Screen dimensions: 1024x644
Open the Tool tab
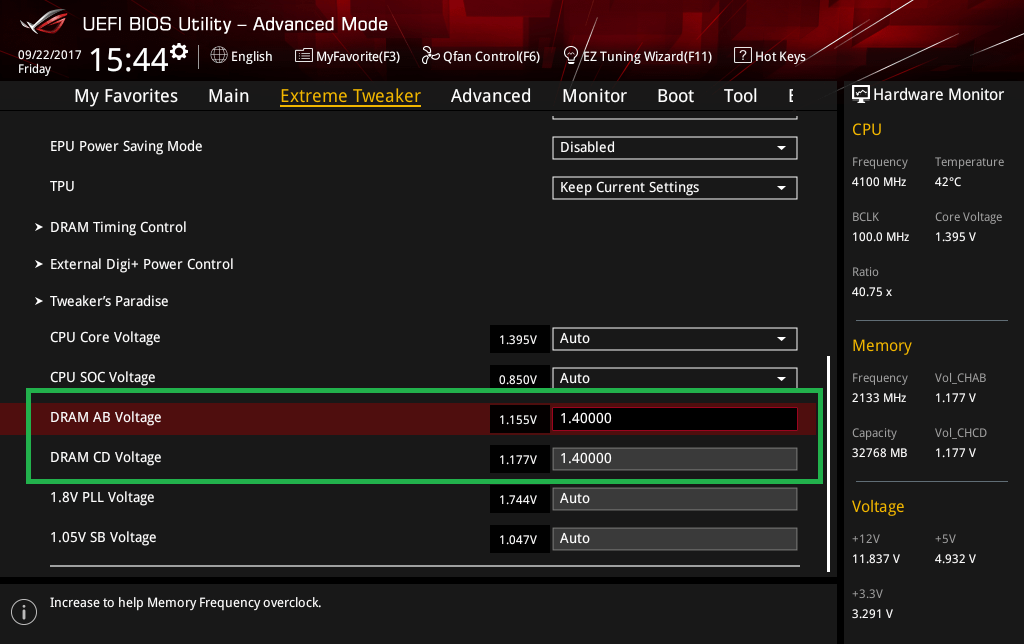pyautogui.click(x=741, y=96)
